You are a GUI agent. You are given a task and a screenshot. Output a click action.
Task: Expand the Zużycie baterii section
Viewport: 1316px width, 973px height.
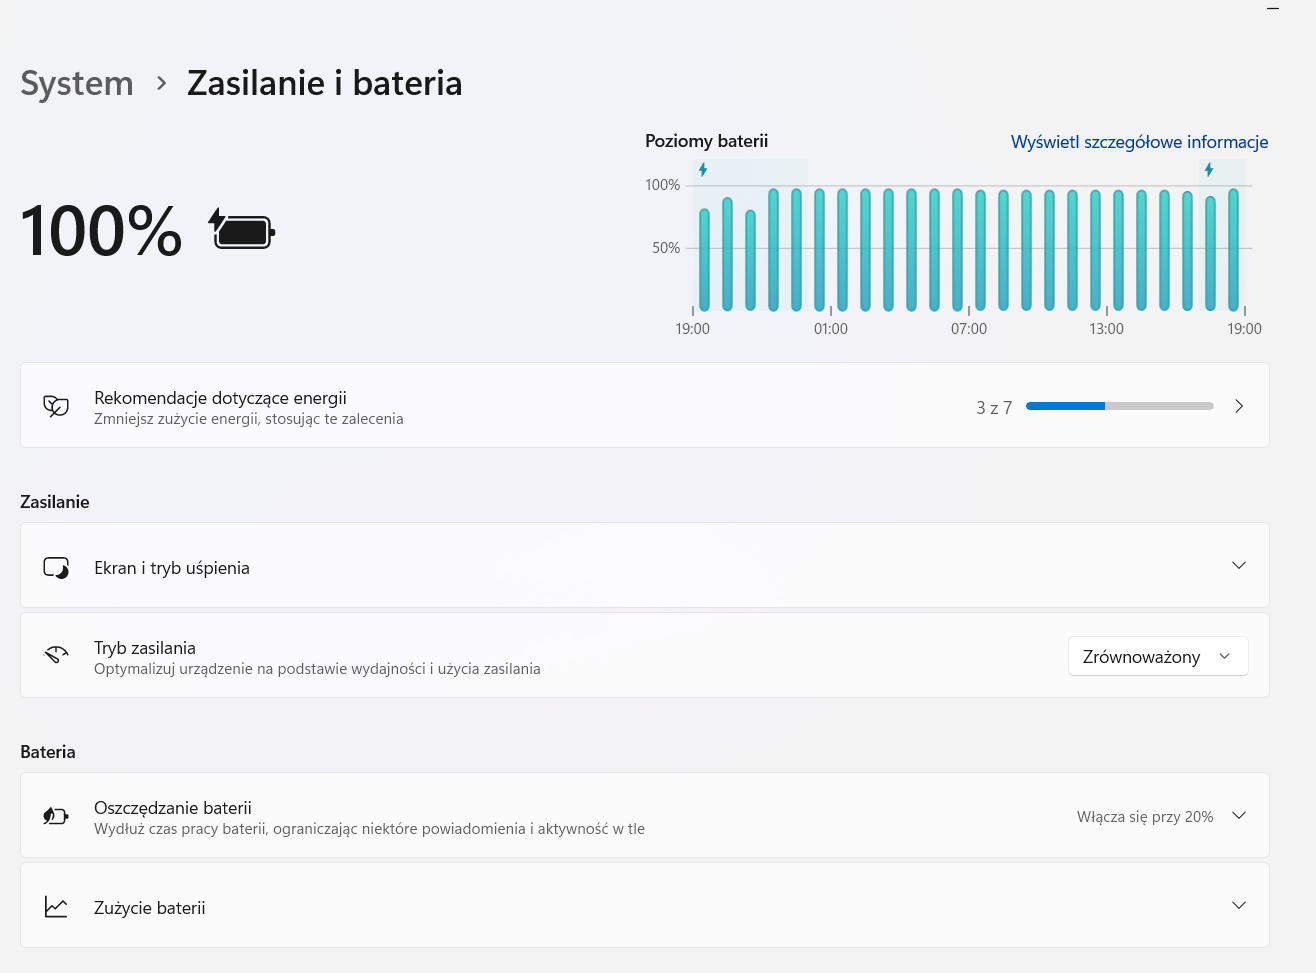[1239, 905]
